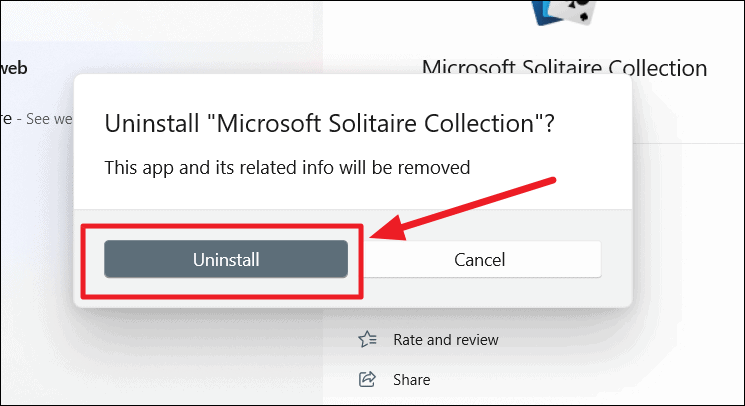Open the Rate and review option

[x=446, y=340]
